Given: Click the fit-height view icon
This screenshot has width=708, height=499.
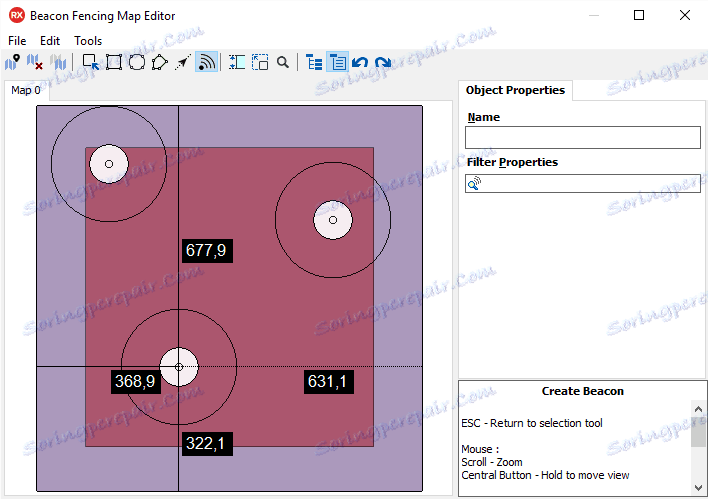Looking at the screenshot, I should pyautogui.click(x=237, y=62).
